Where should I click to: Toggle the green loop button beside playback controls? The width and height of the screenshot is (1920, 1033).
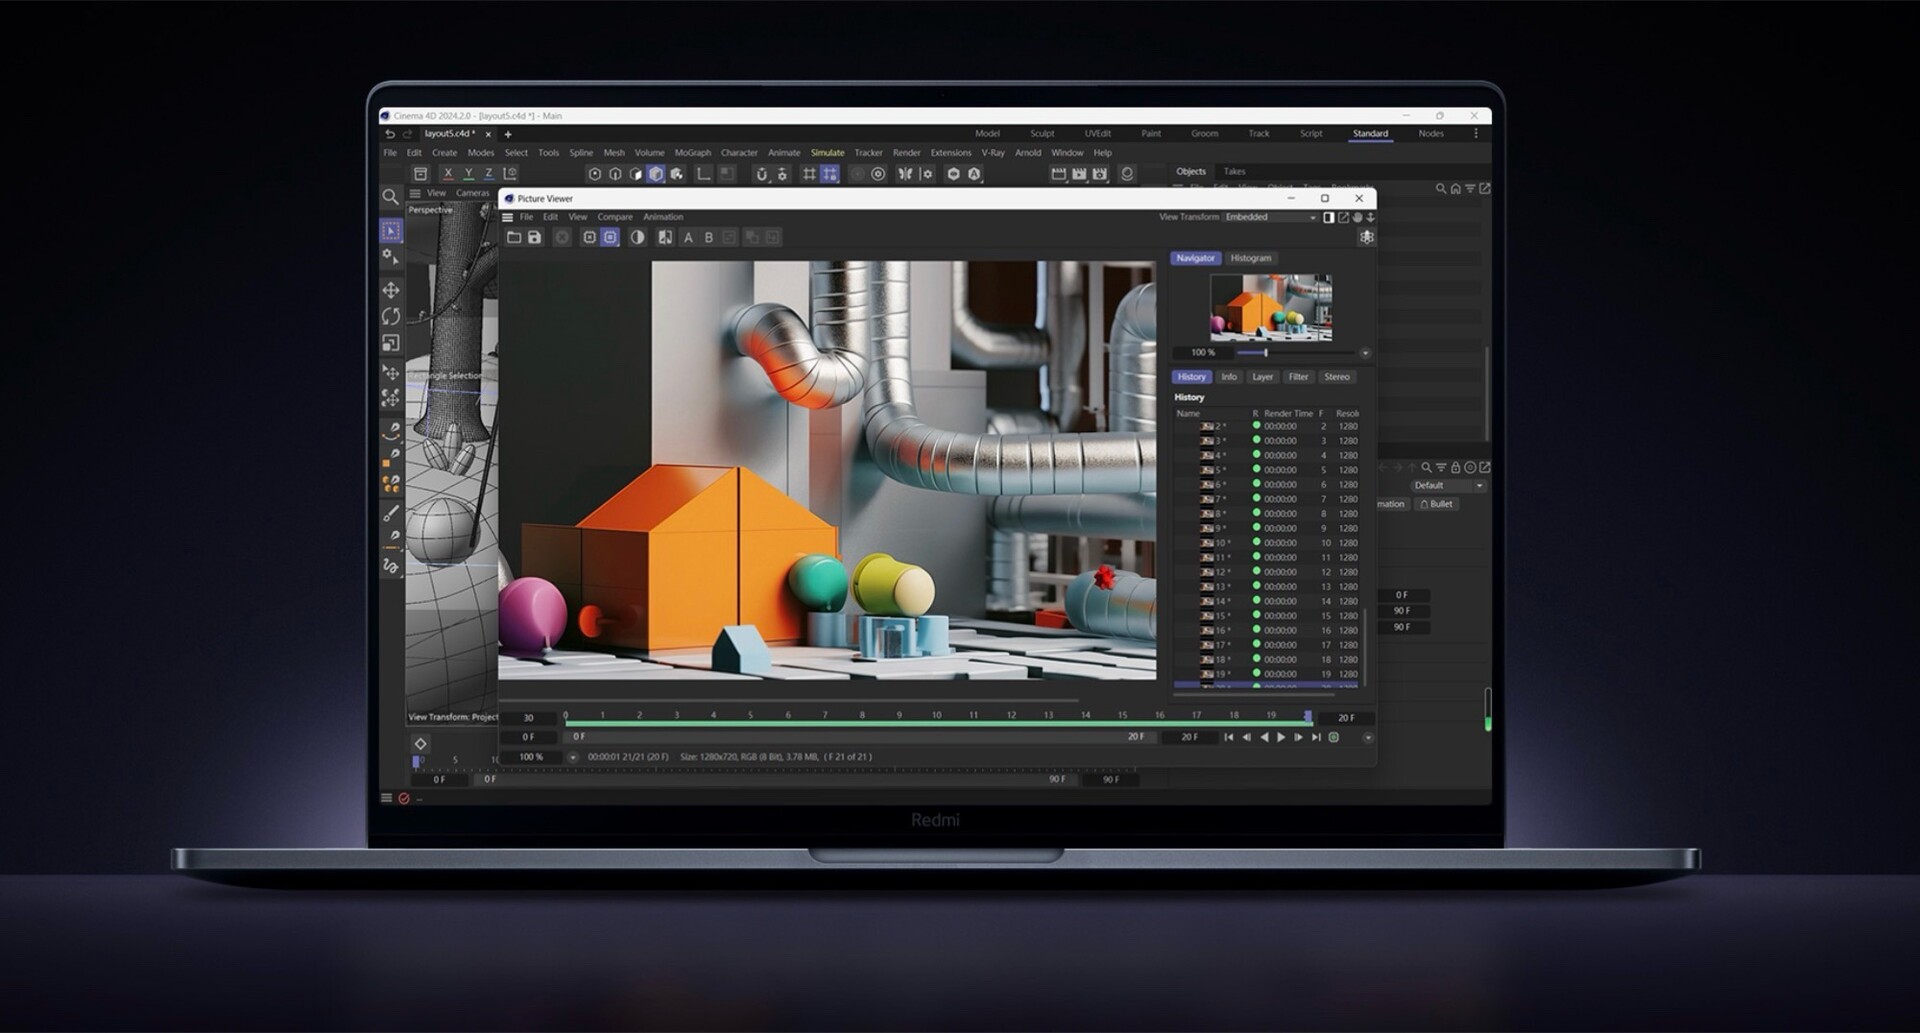click(x=1333, y=737)
